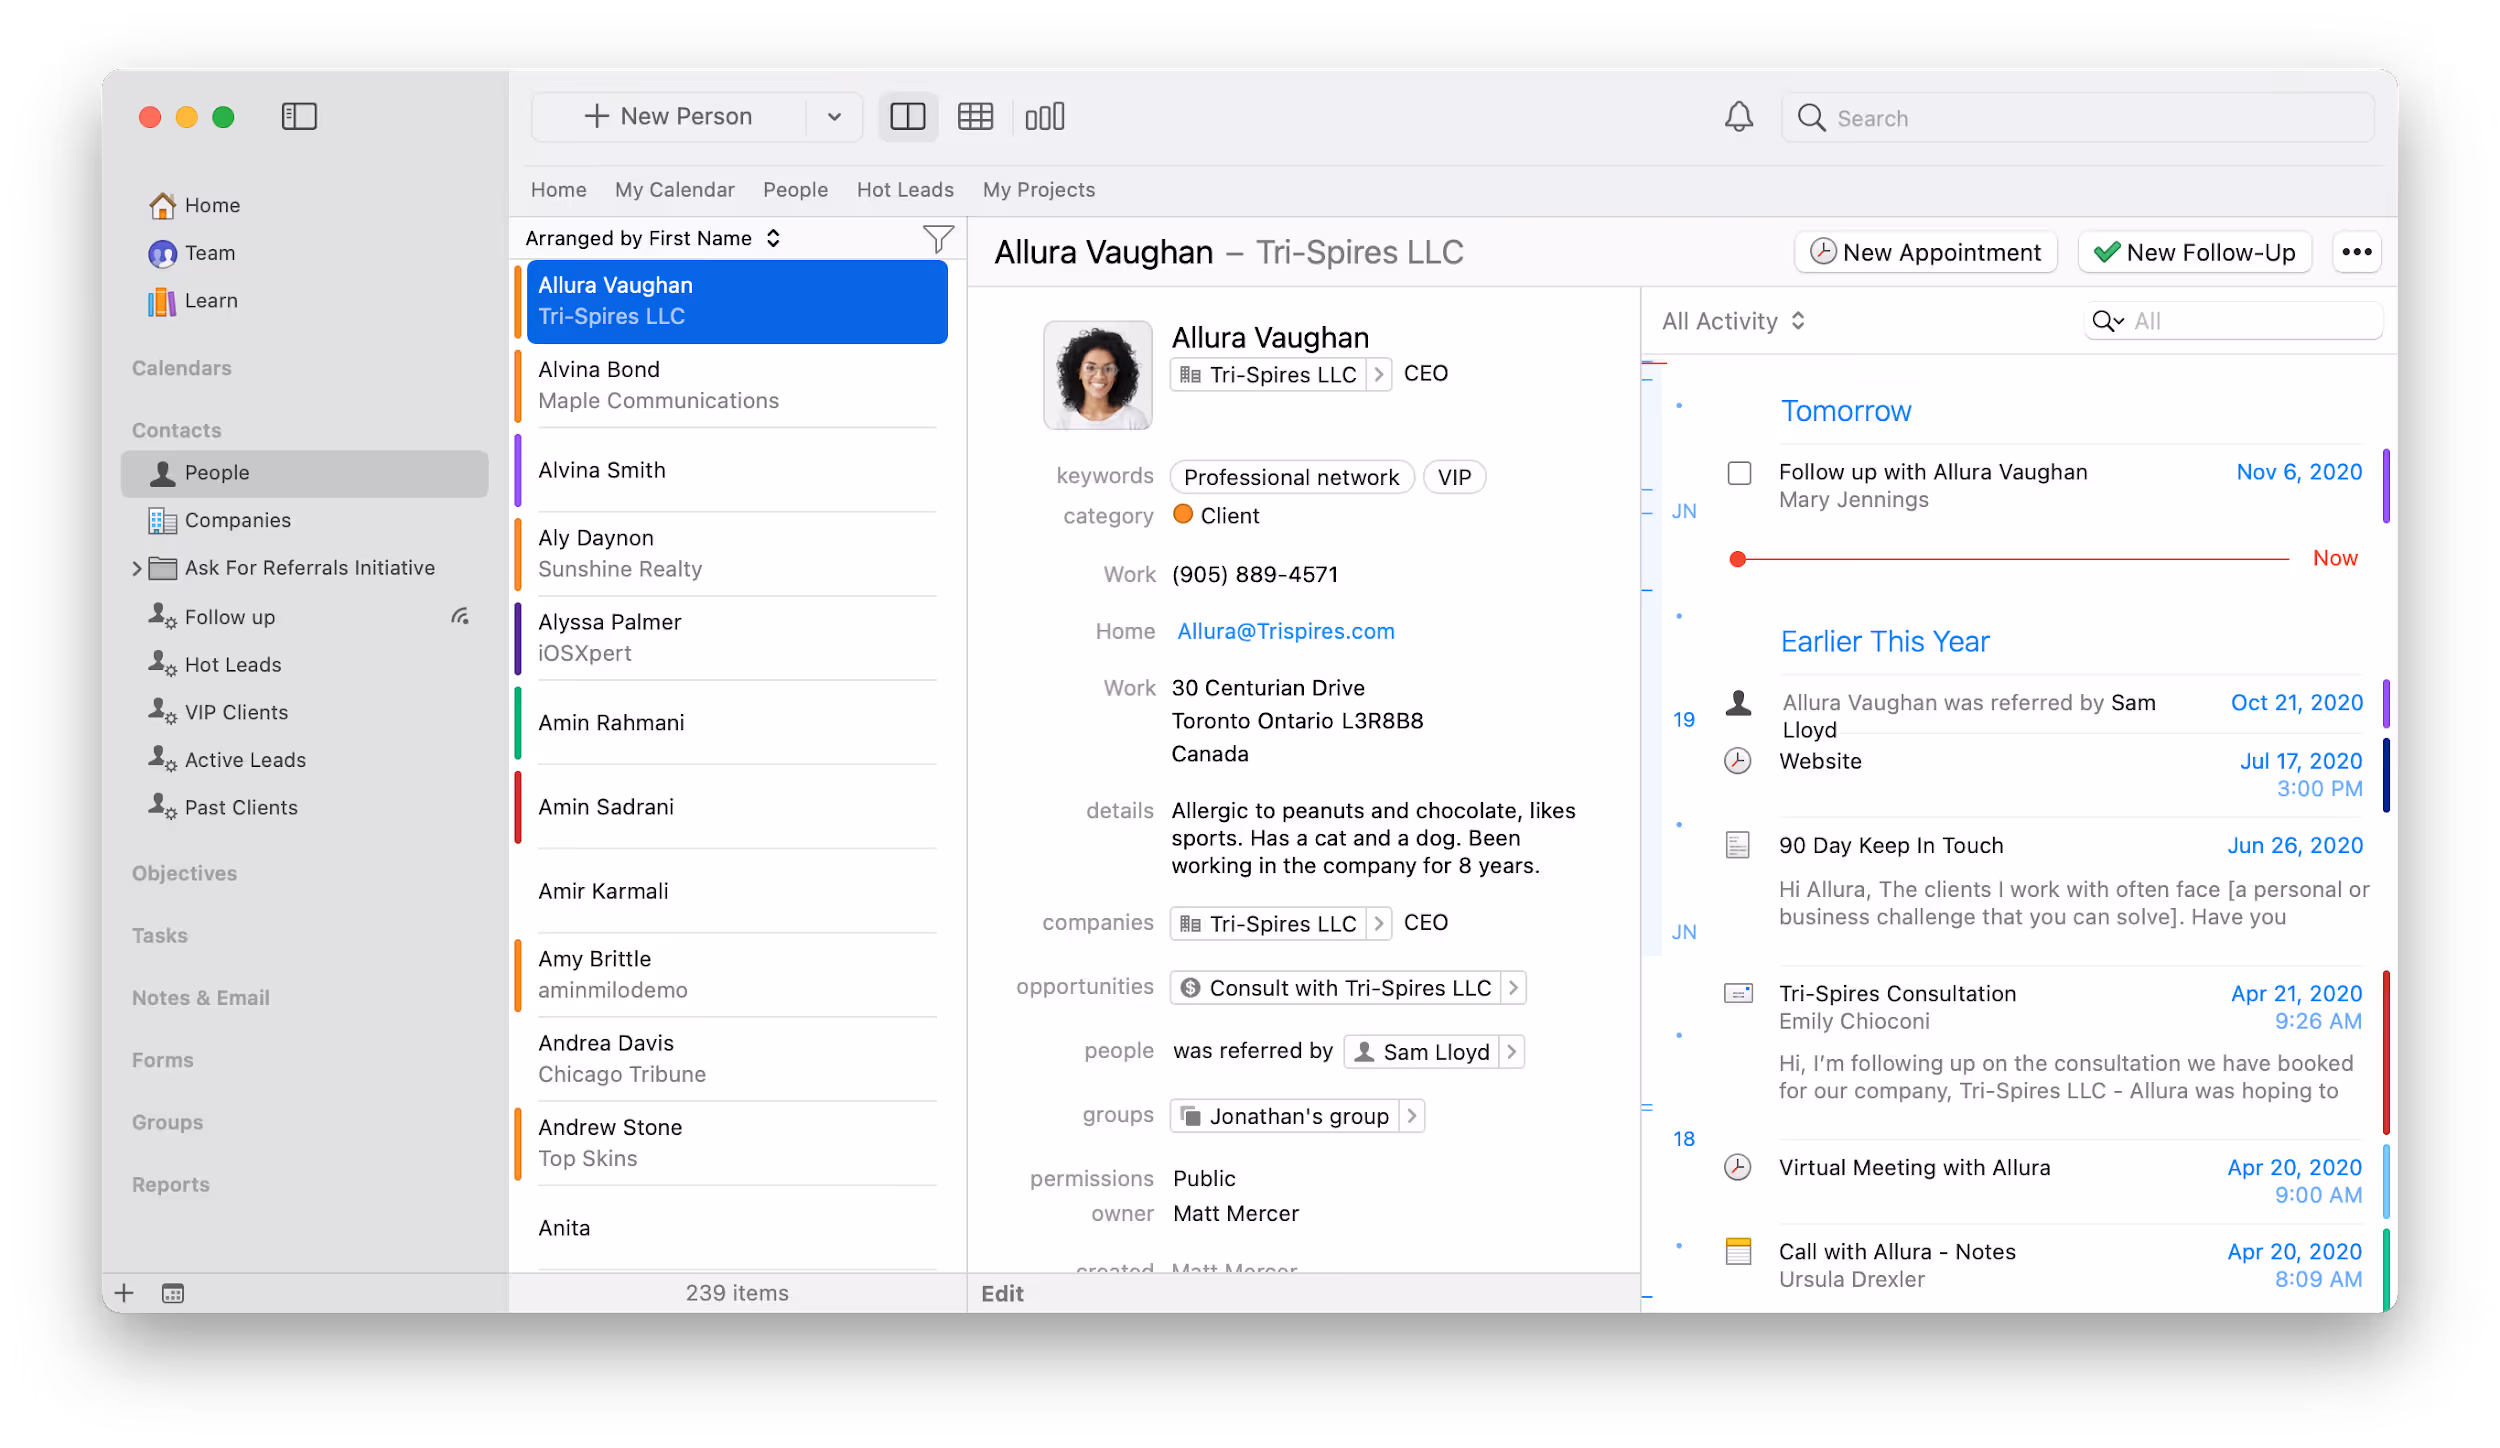
Task: Click the filter funnel icon
Action: (937, 239)
